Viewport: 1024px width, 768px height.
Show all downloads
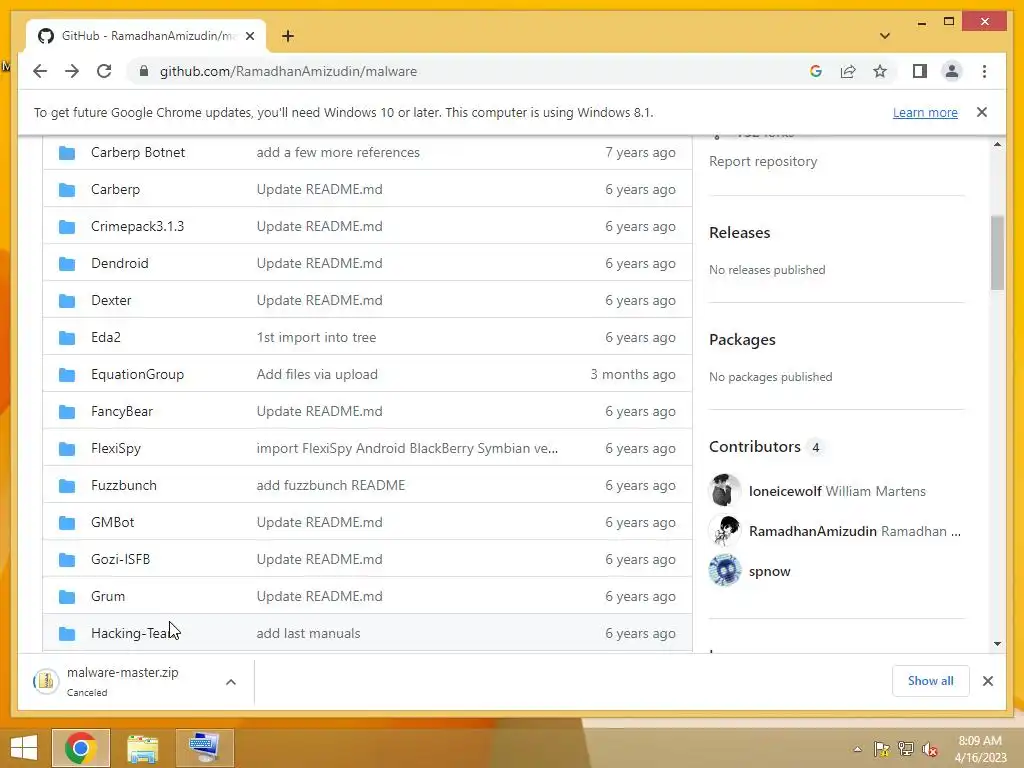(930, 681)
